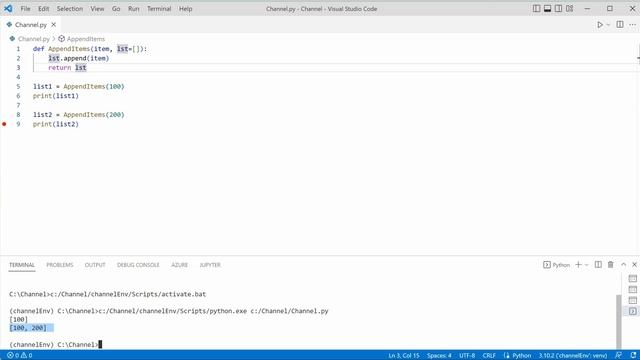The width and height of the screenshot is (640, 360).
Task: Click the terminal scrollbar thumb
Action: (619, 322)
